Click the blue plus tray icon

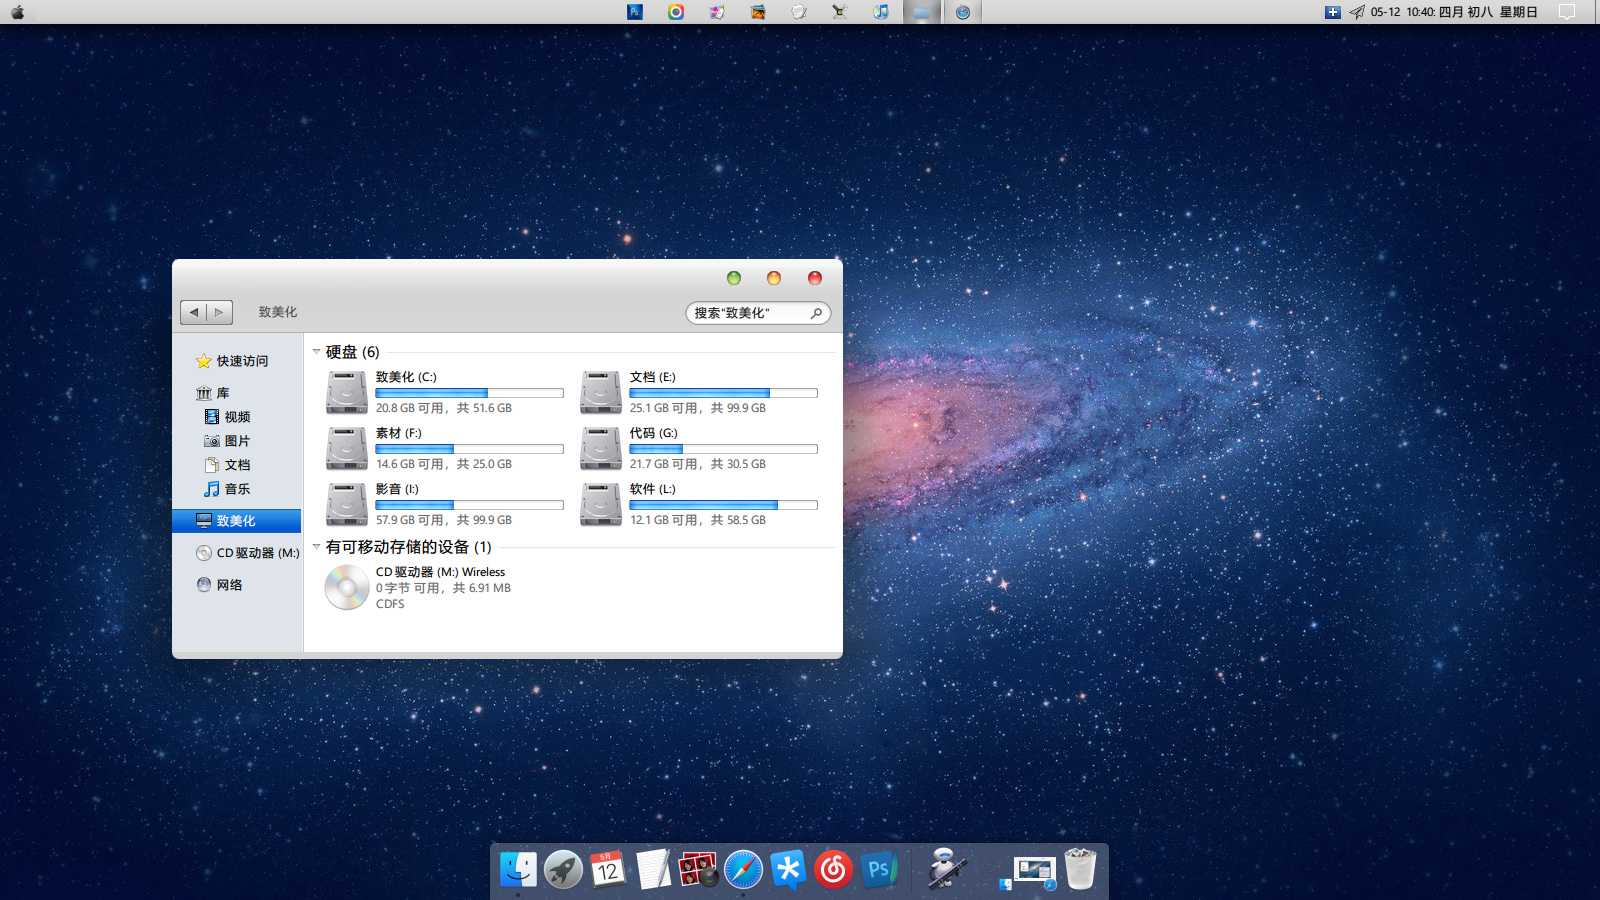point(1332,12)
